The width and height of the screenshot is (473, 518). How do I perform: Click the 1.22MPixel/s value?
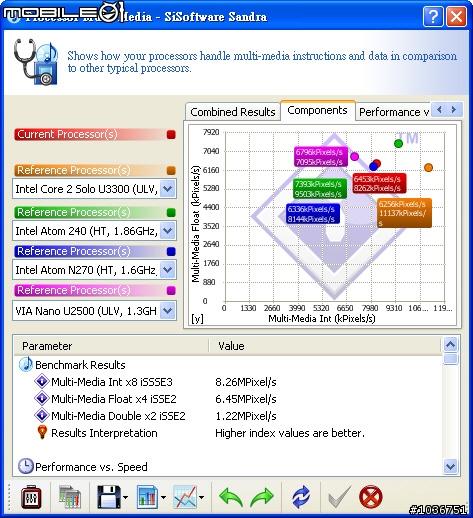[x=246, y=416]
